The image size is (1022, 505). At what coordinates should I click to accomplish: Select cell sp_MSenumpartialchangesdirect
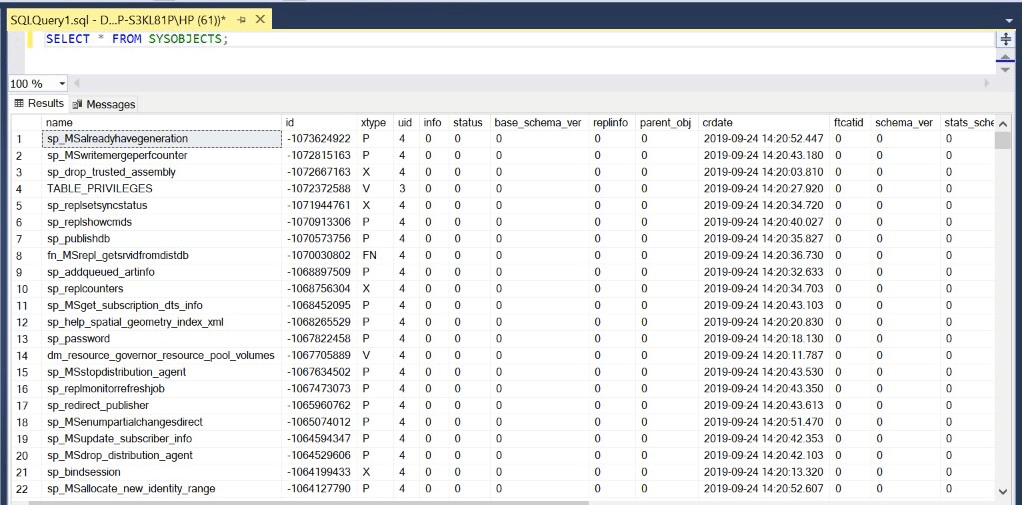162,422
